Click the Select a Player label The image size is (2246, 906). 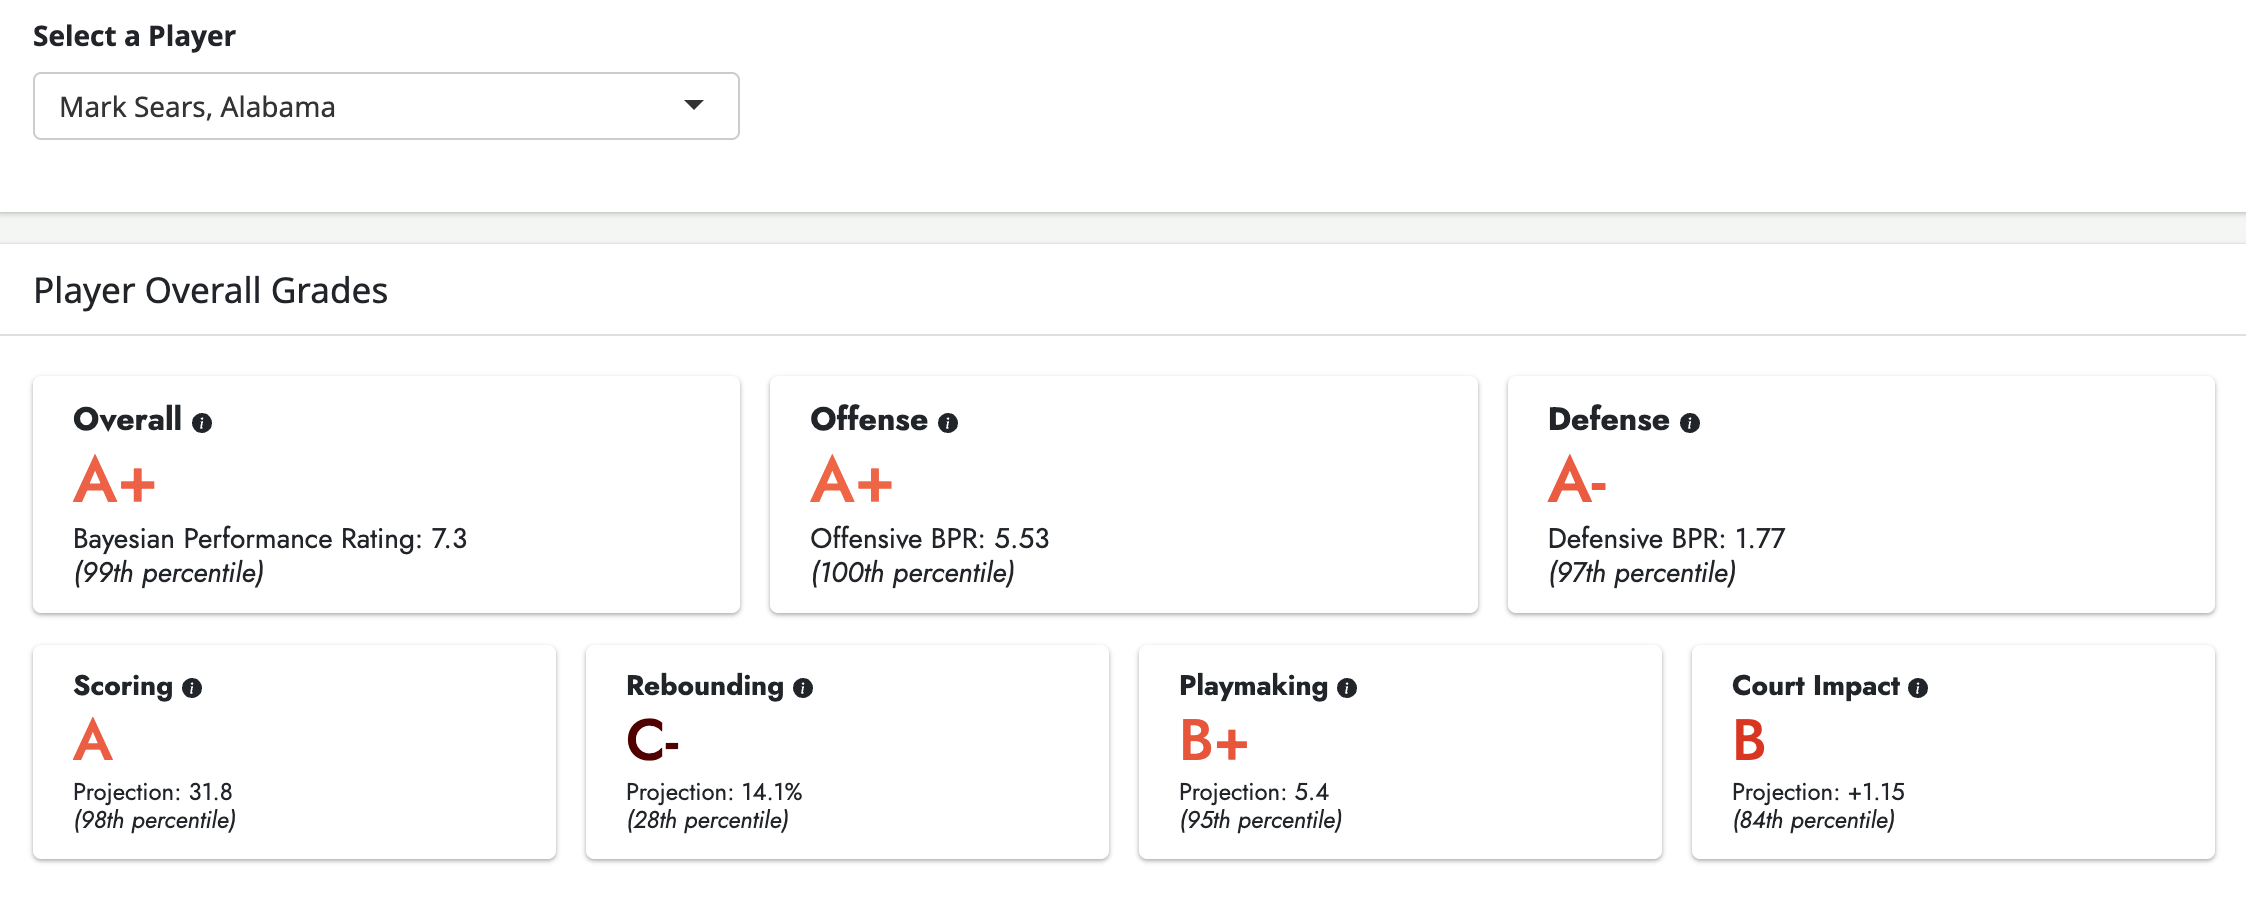134,36
